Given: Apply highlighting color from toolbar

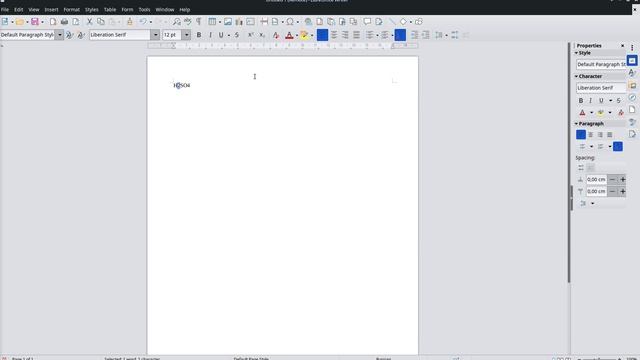Looking at the screenshot, I should pos(304,35).
